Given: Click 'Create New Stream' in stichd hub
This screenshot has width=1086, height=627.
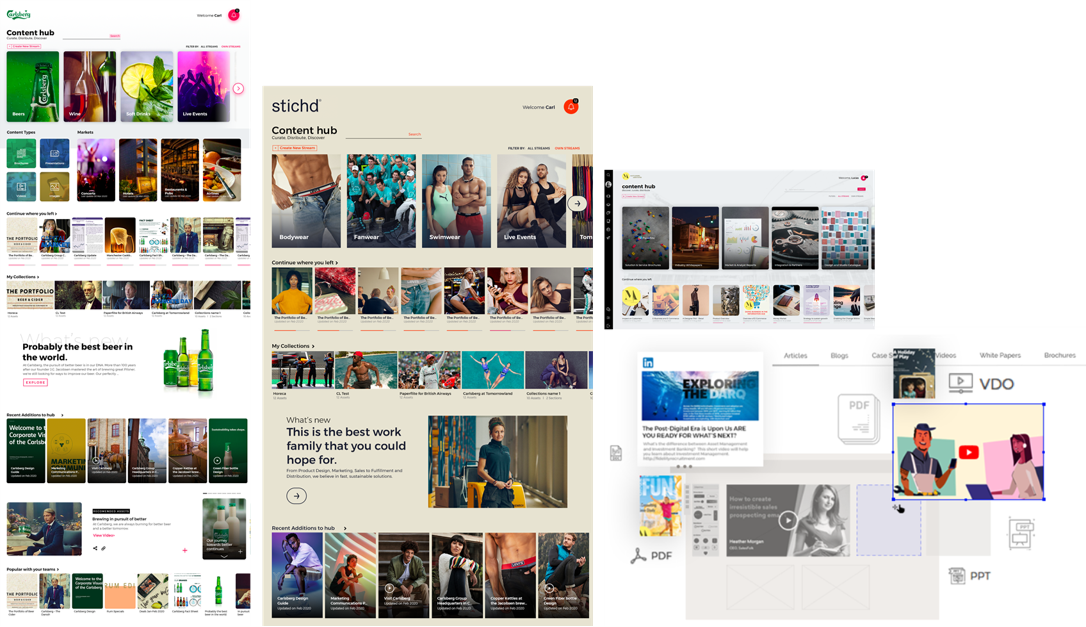Looking at the screenshot, I should 294,147.
